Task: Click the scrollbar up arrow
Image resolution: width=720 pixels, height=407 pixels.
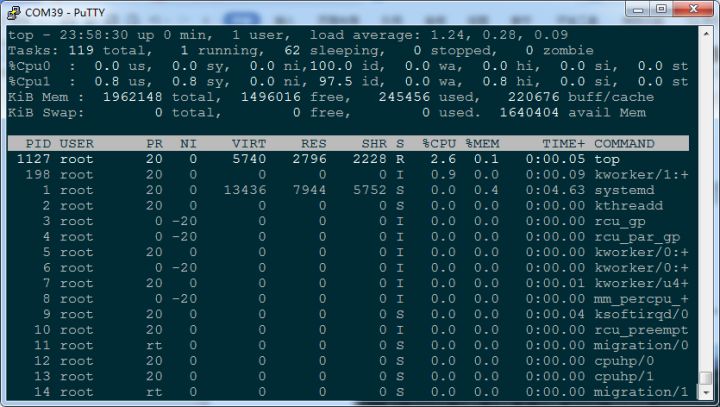Action: coord(706,34)
